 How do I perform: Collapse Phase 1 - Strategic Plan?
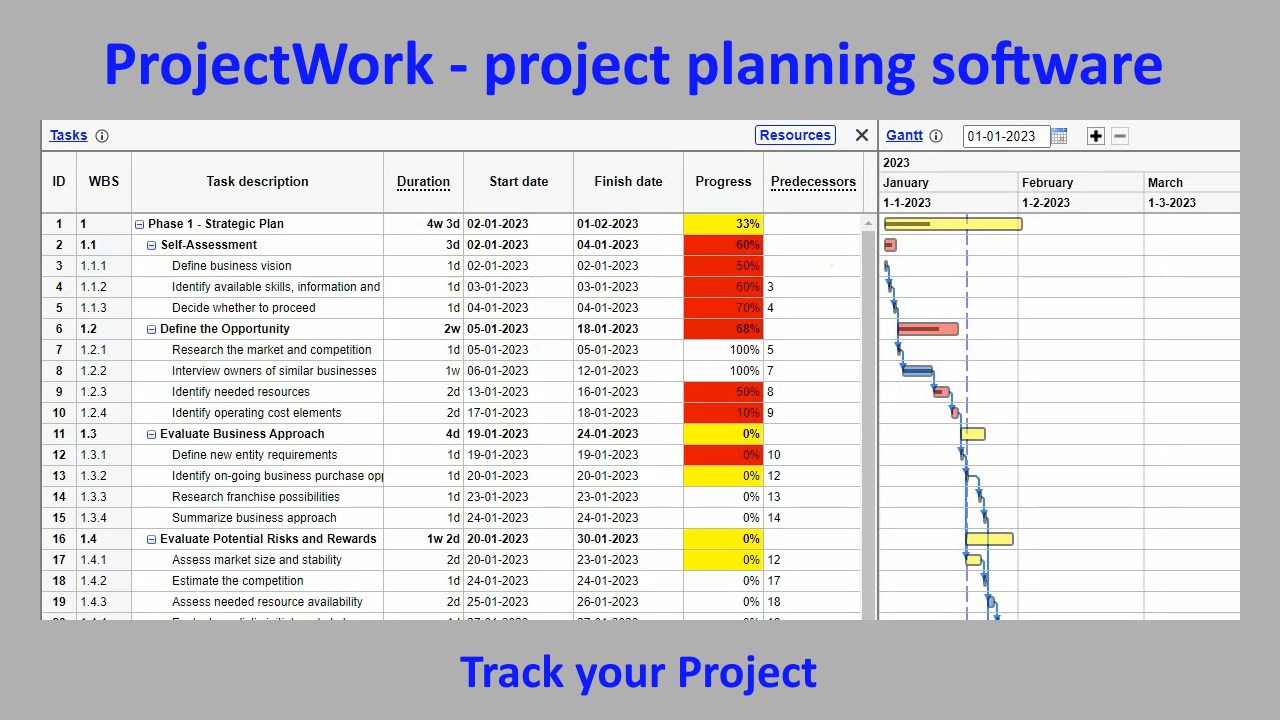pos(140,225)
